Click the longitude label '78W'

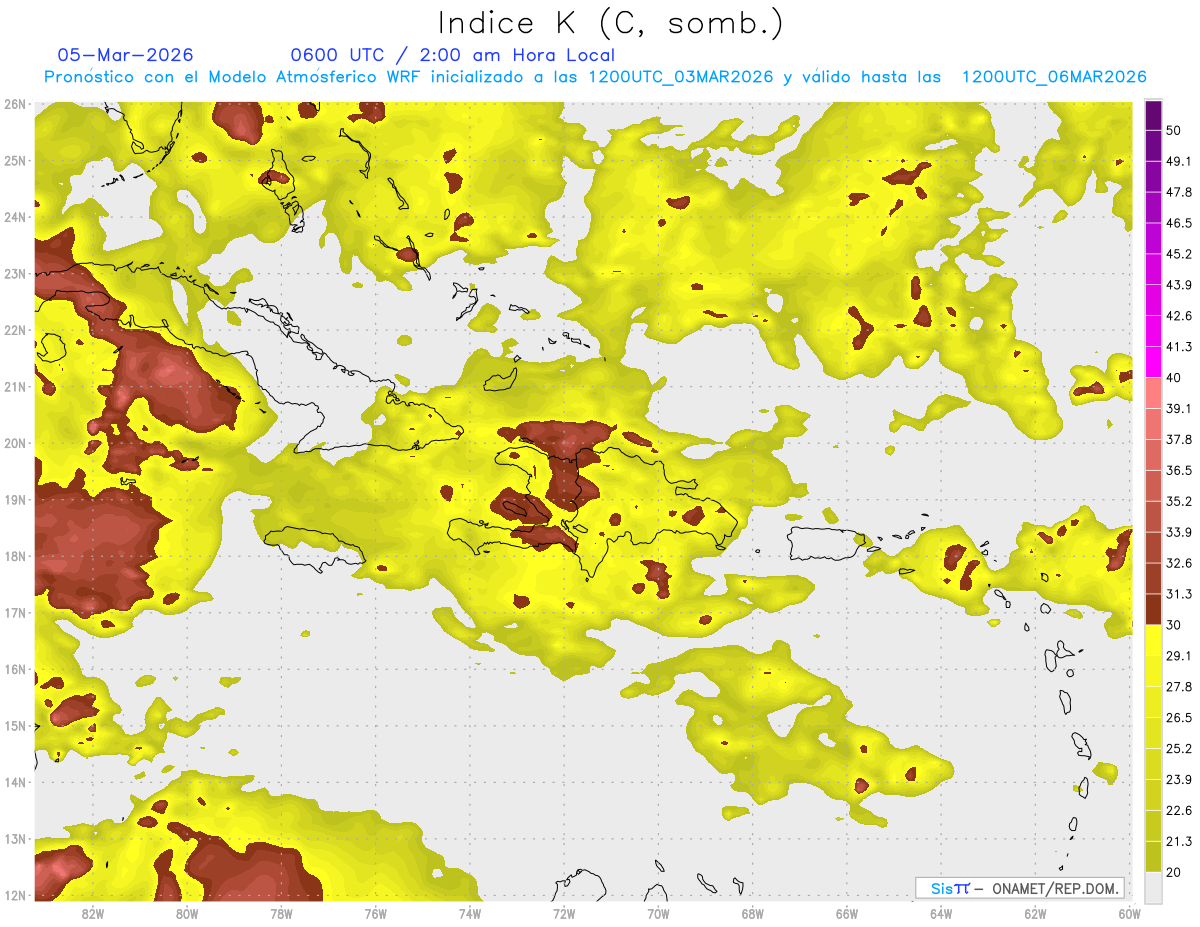click(281, 914)
